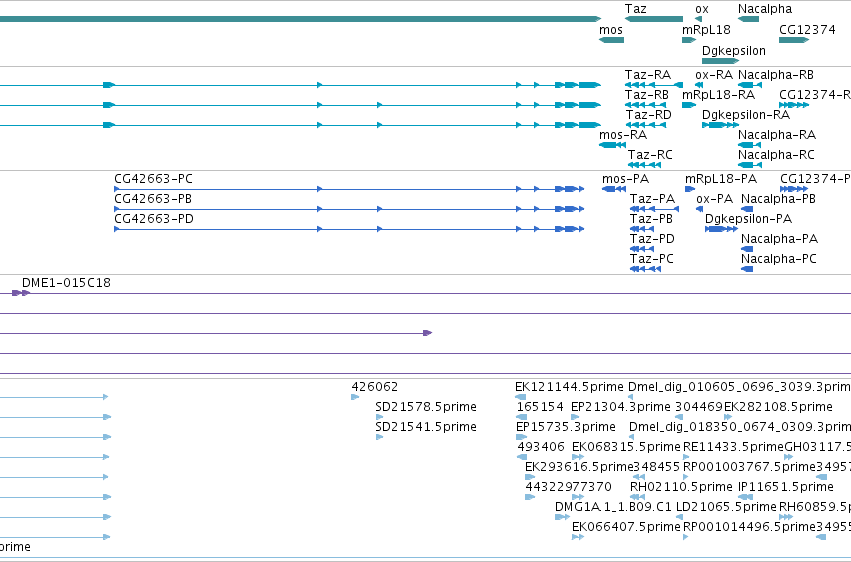Select the Taz-RB transcript label
Viewport: 851px width, 562px height.
pos(647,94)
